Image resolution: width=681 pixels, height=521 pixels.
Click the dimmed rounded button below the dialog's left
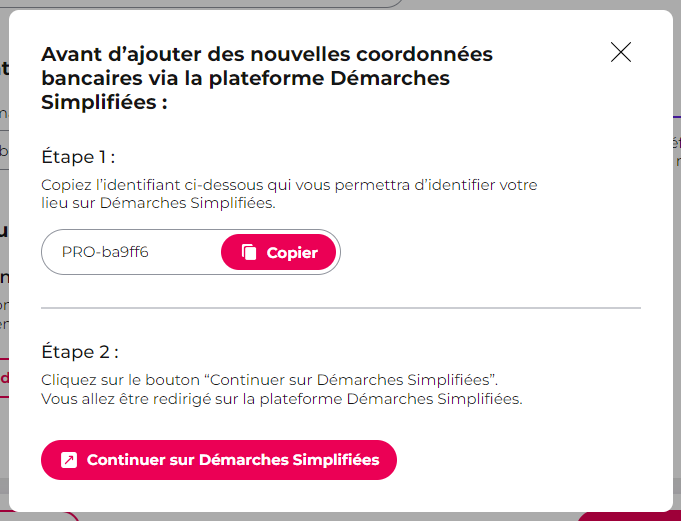pyautogui.click(x=39, y=516)
